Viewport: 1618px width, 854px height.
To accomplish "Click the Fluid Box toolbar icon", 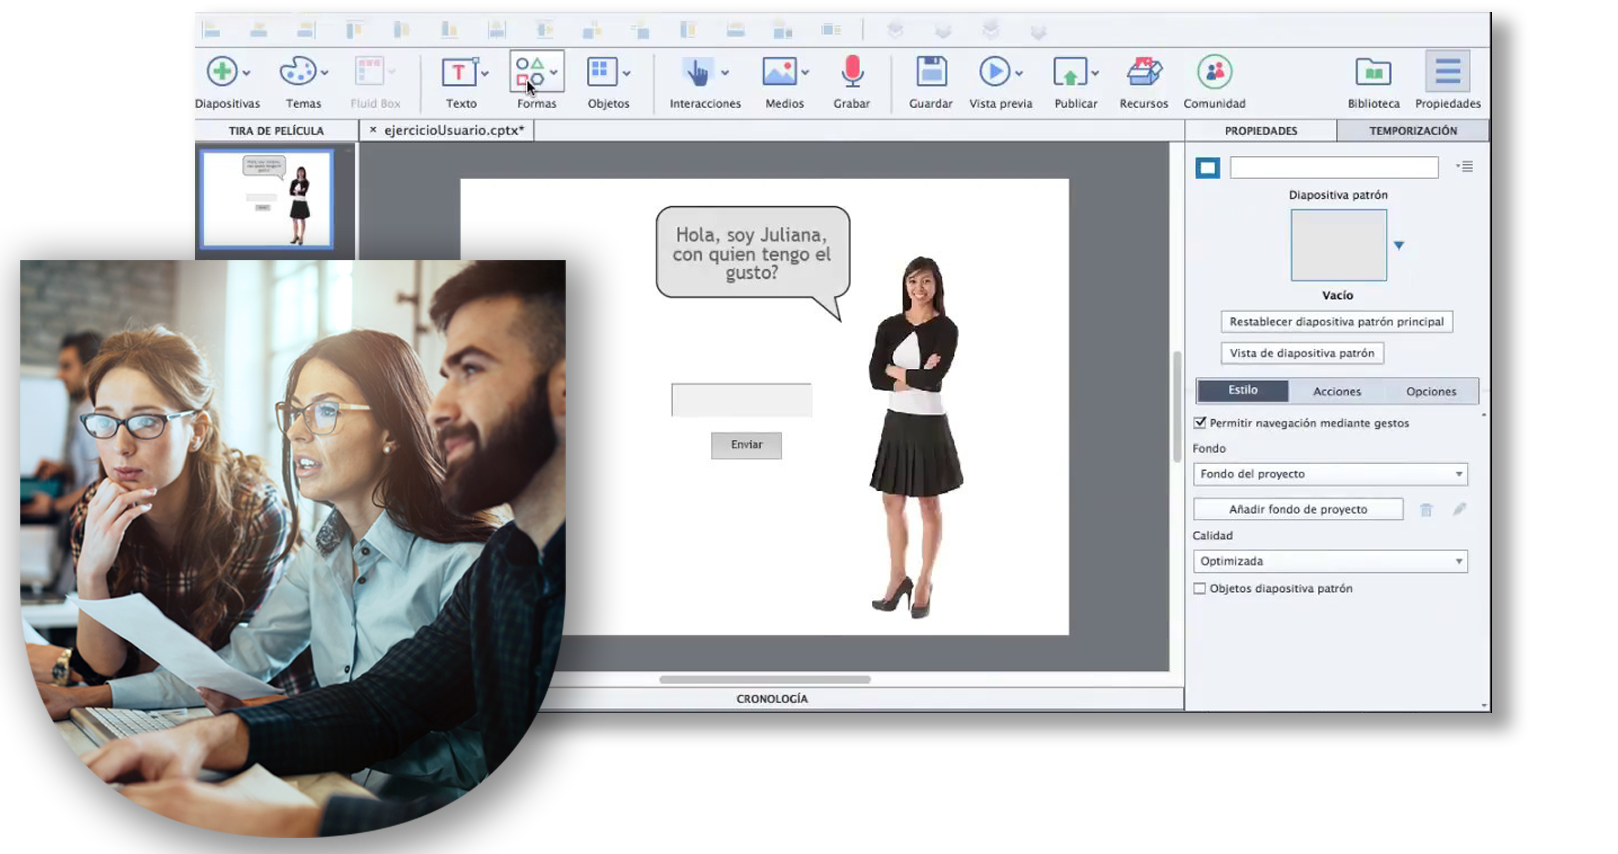I will click(369, 72).
